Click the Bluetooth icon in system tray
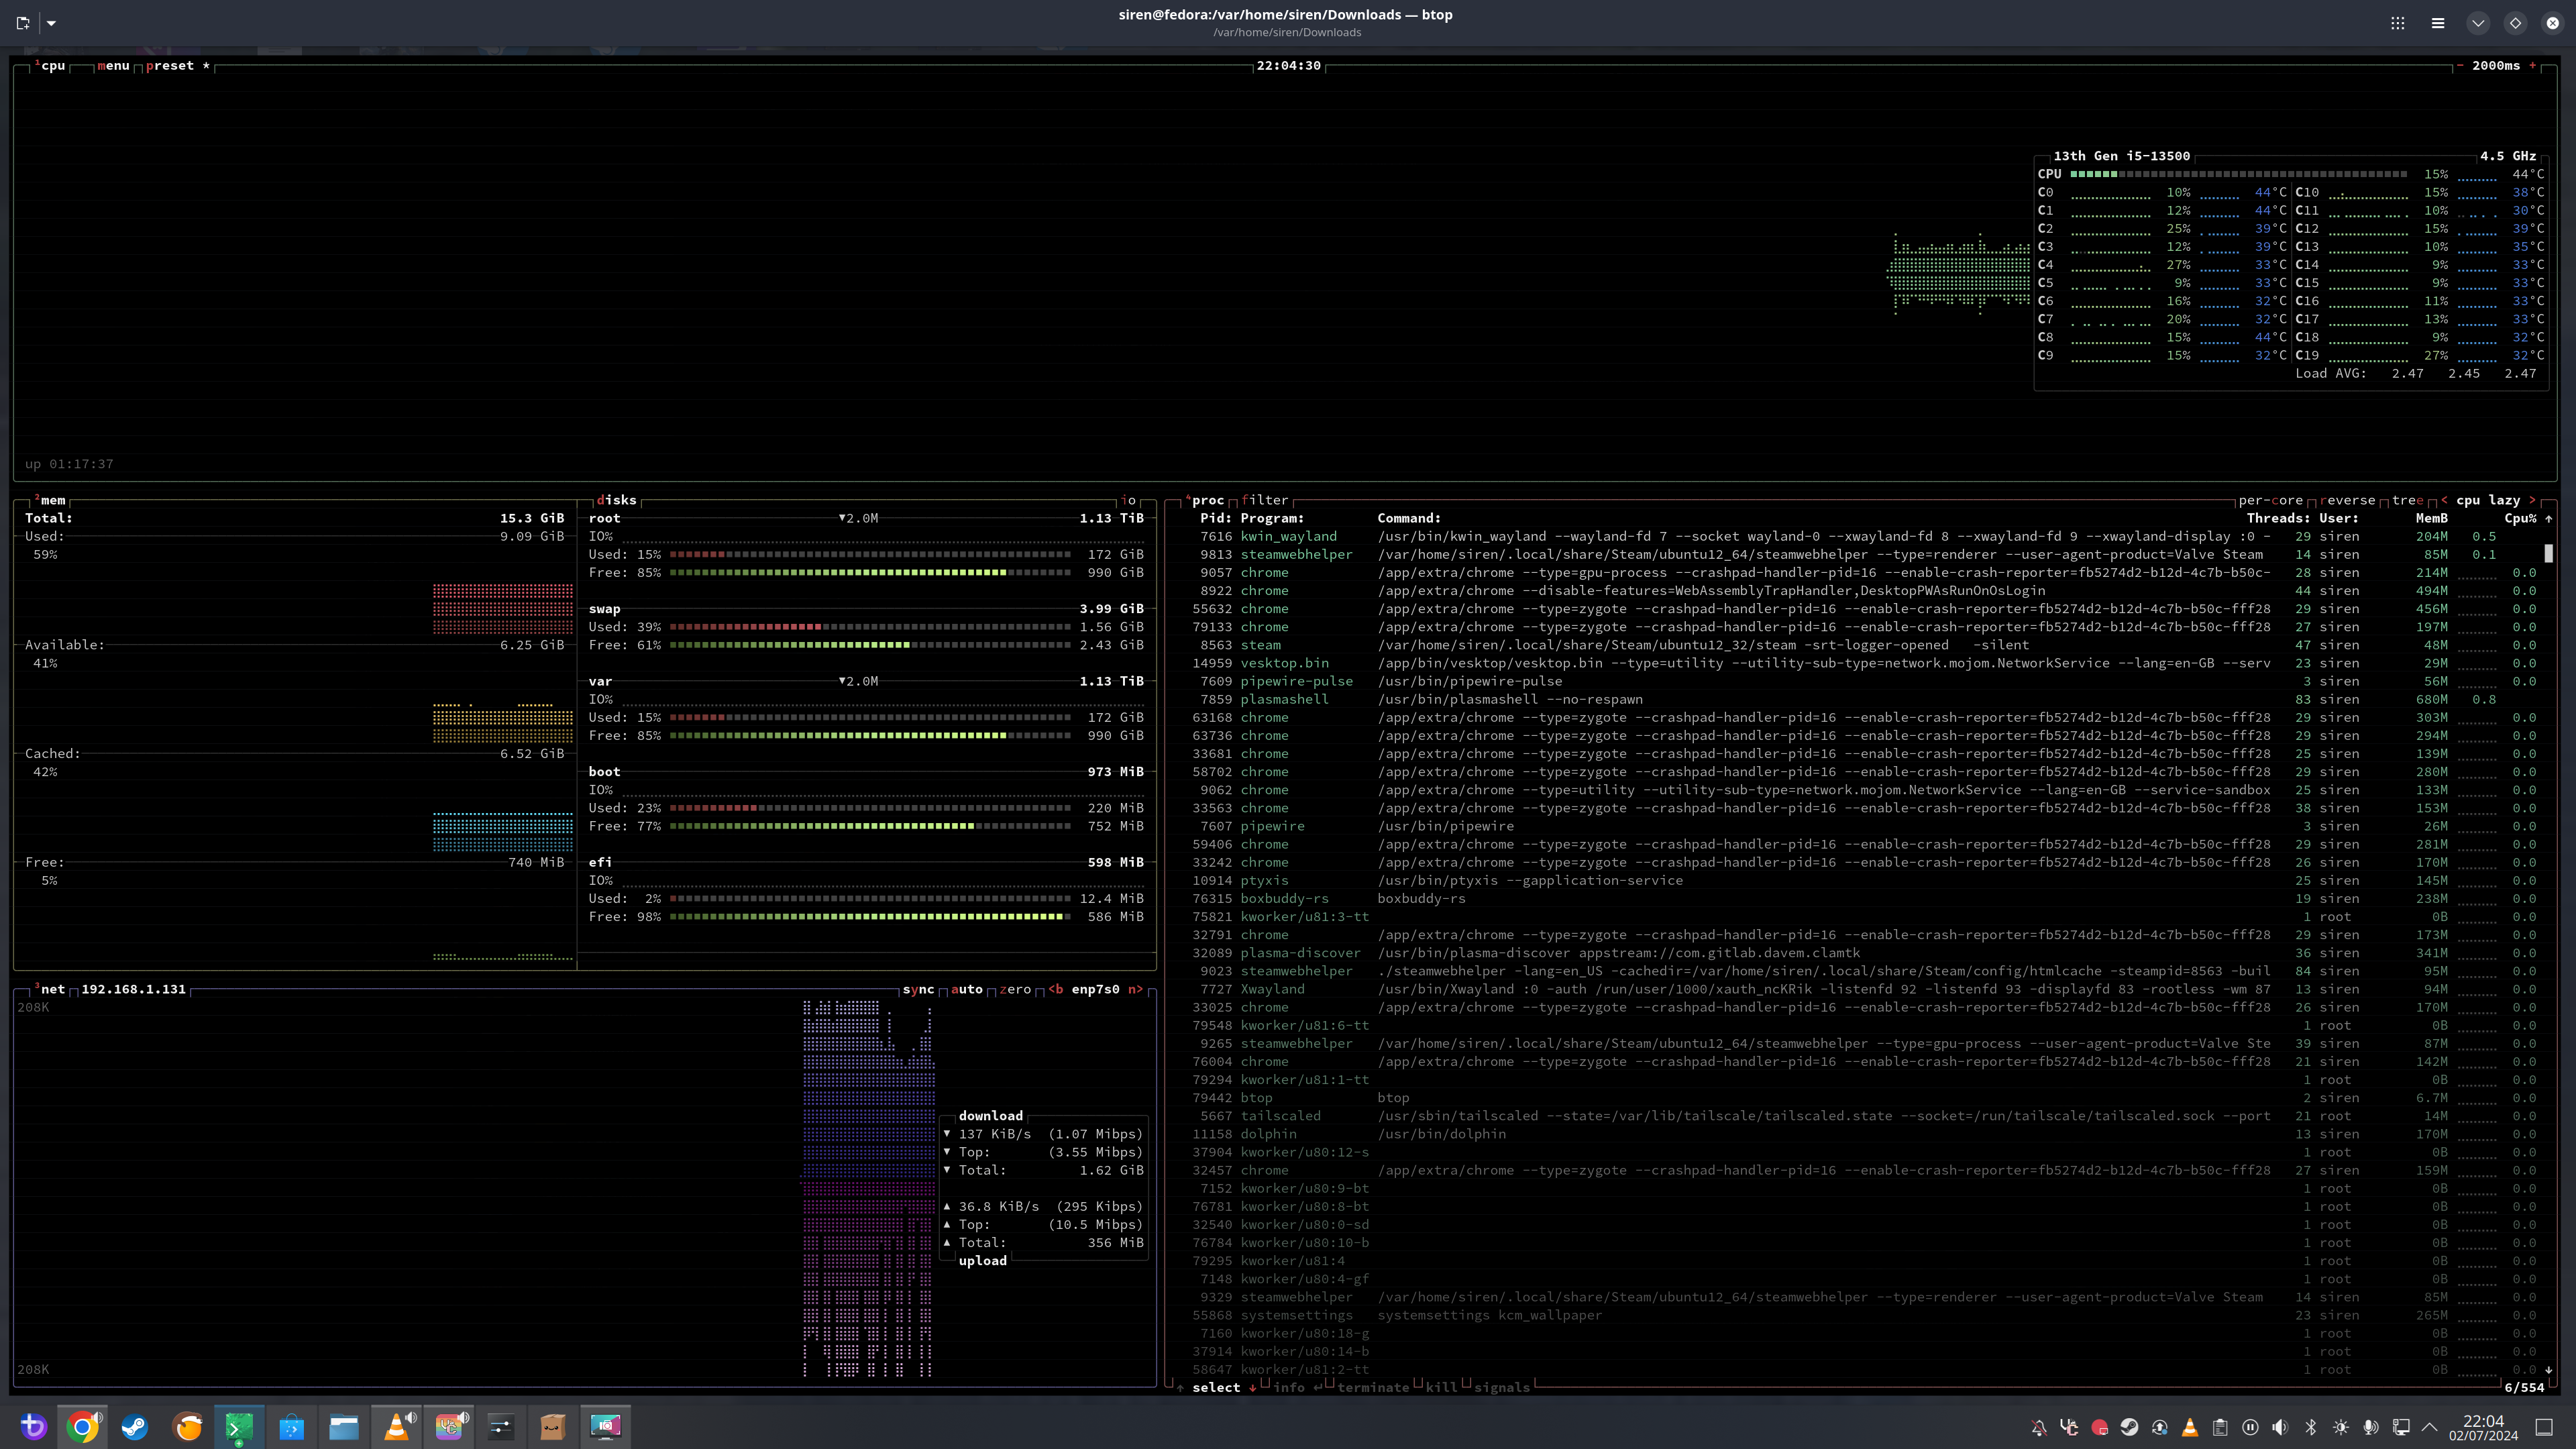2576x1449 pixels. tap(2310, 1427)
